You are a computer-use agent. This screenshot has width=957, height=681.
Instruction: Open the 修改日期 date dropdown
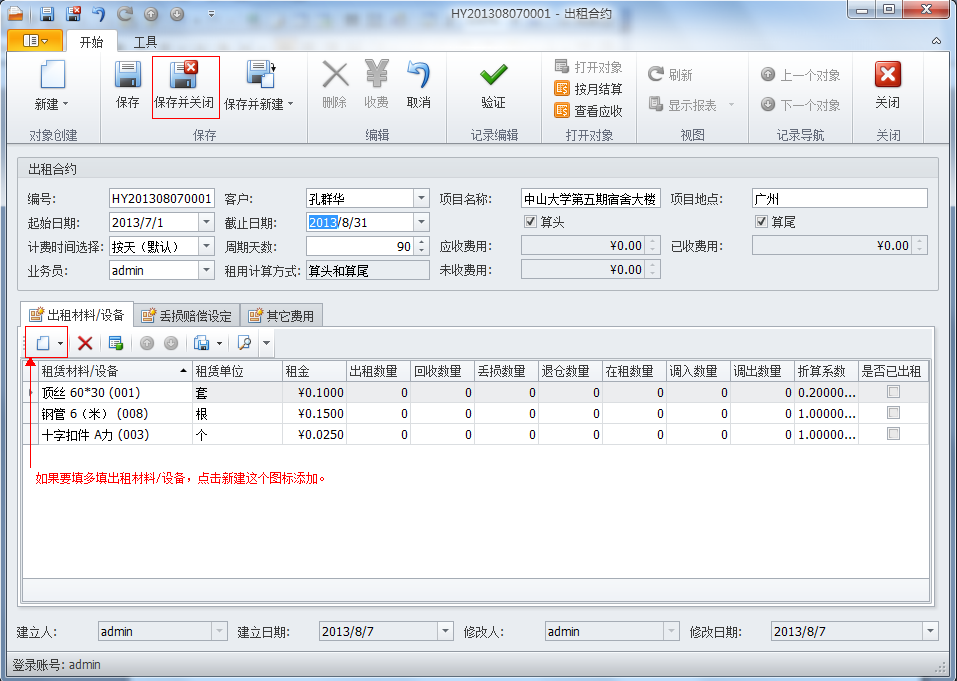pyautogui.click(x=930, y=631)
